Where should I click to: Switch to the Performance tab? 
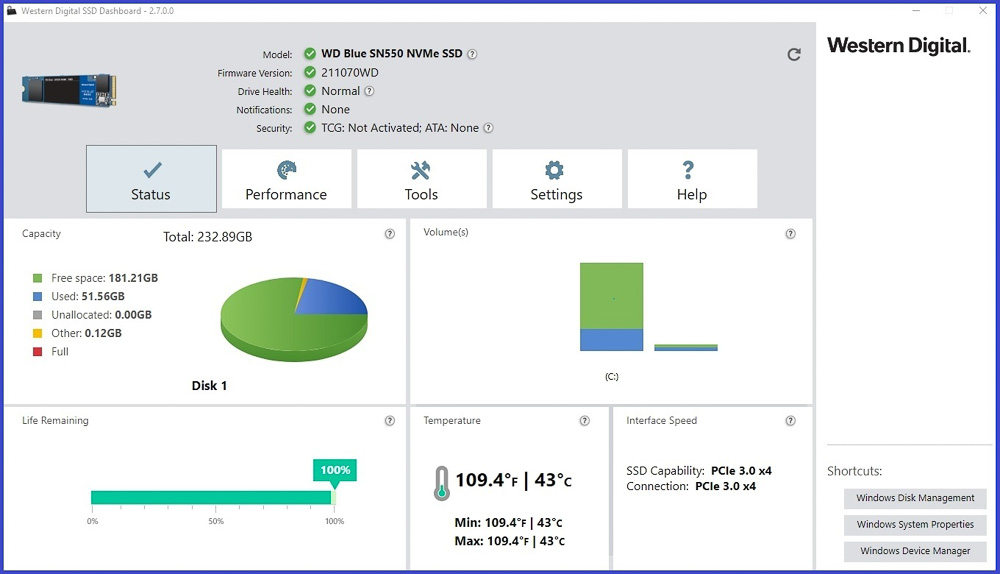pyautogui.click(x=286, y=179)
